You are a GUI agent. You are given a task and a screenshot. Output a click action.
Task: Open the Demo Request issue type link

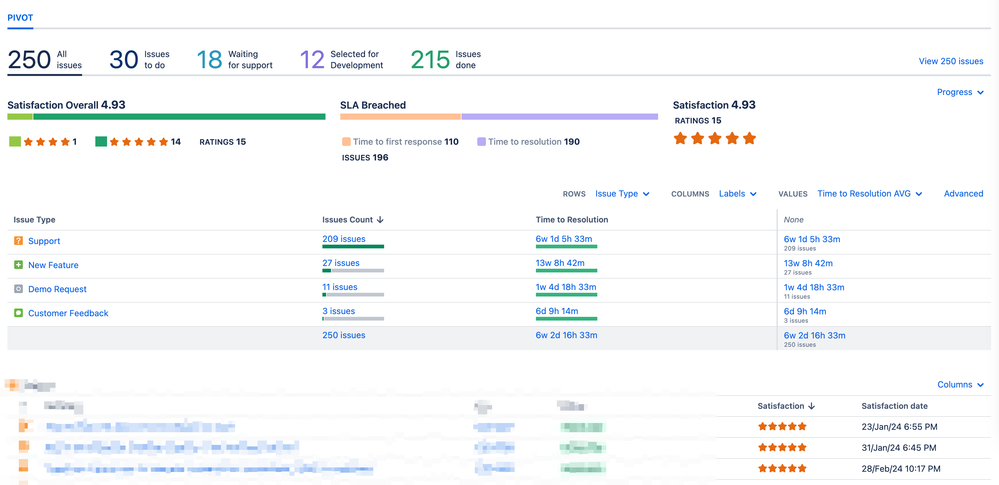coord(57,289)
